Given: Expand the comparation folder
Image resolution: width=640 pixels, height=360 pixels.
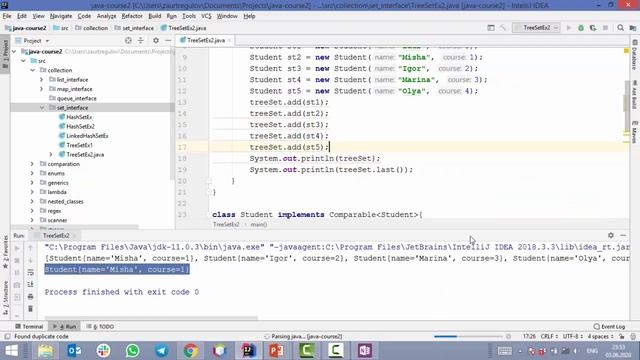Looking at the screenshot, I should coord(32,164).
